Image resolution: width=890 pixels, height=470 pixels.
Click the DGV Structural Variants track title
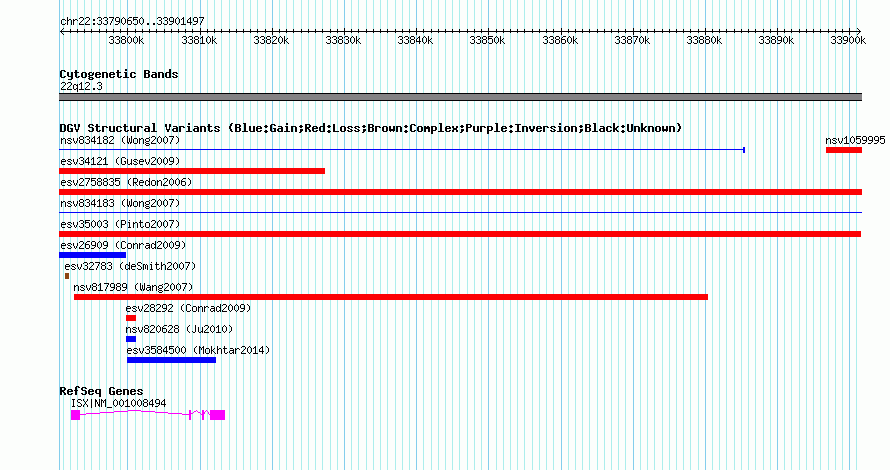[x=371, y=128]
